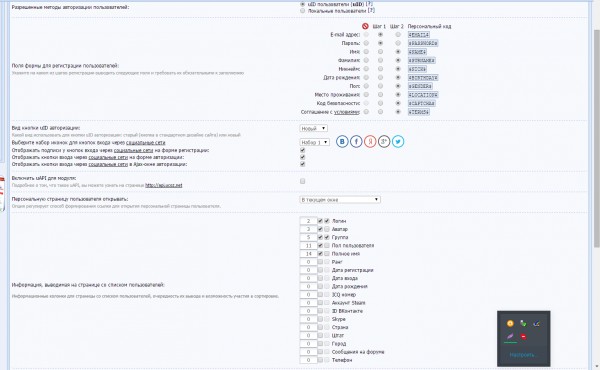Image resolution: width=600 pixels, height=370 pixels.
Task: Tick display checkbox for Skype row
Action: click(320, 319)
